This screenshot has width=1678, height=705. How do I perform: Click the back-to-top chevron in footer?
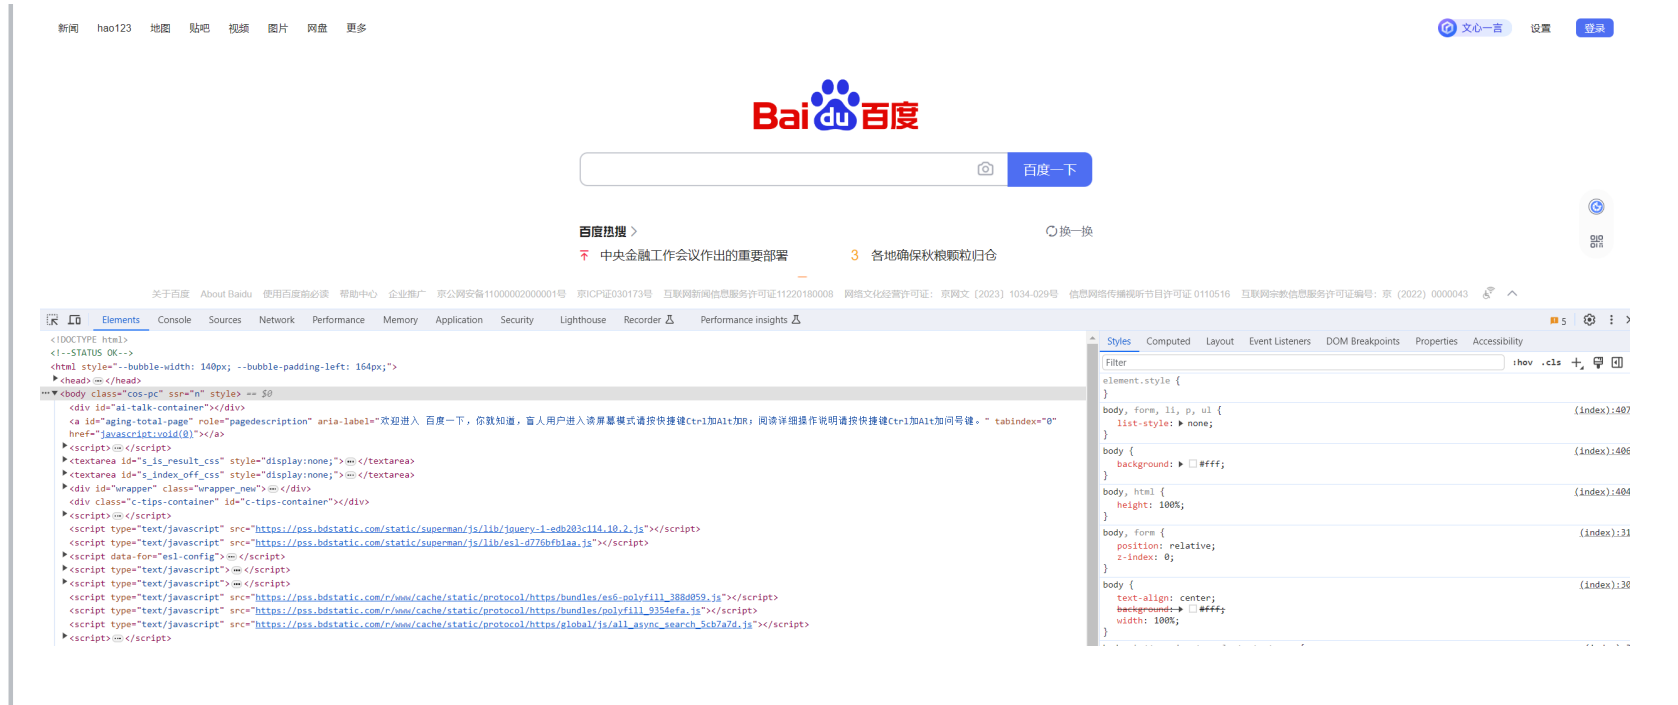click(x=1512, y=293)
